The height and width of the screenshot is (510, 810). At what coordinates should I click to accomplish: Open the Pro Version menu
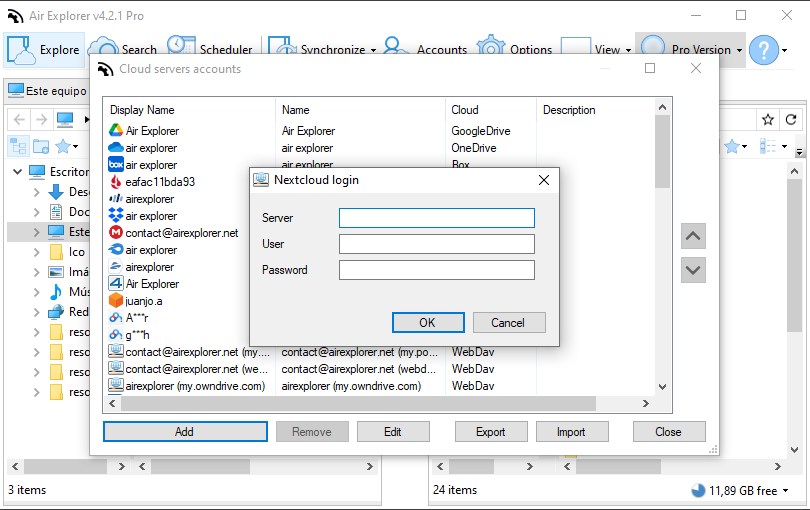pos(691,50)
